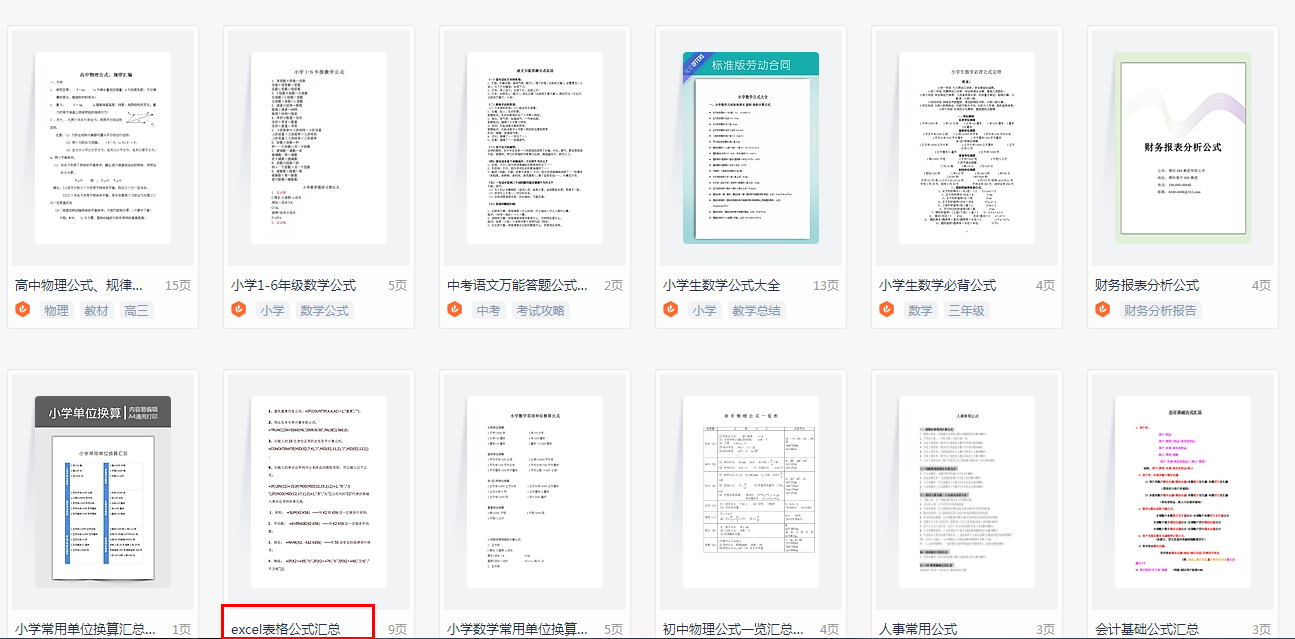This screenshot has height=639, width=1295.
Task: Click the title 小学数学常用单位换算
Action: 518,629
